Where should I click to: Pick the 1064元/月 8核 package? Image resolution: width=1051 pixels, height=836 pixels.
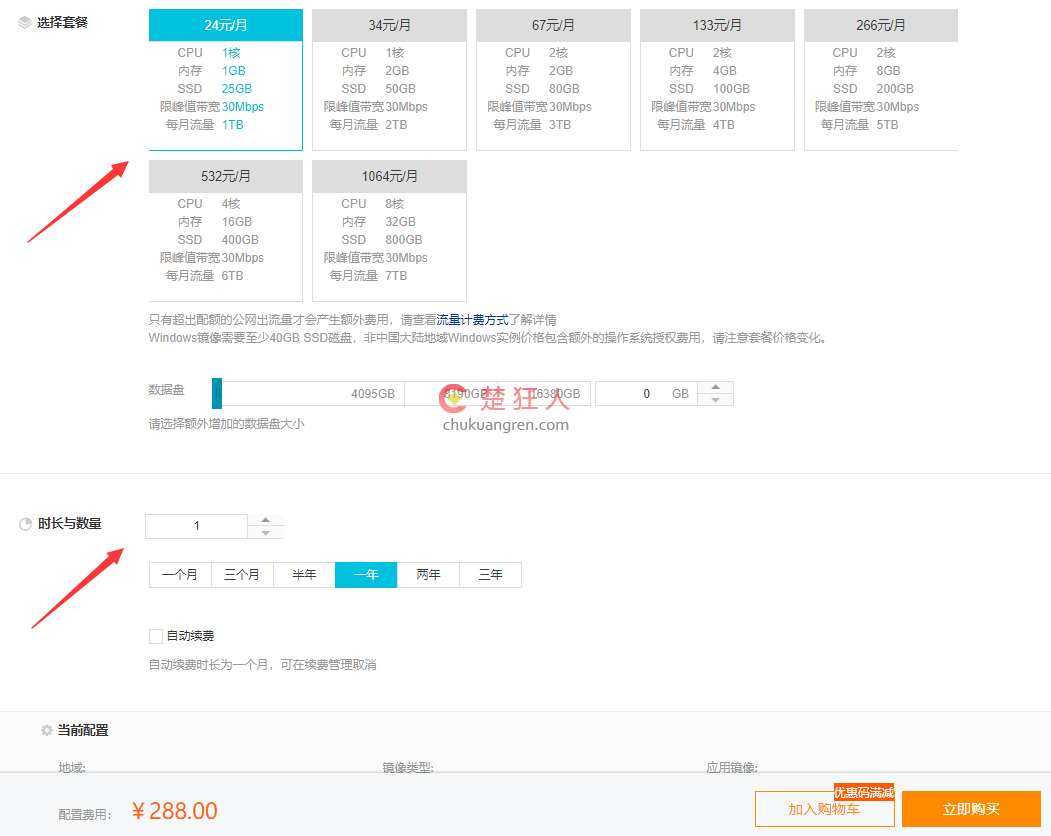click(389, 231)
